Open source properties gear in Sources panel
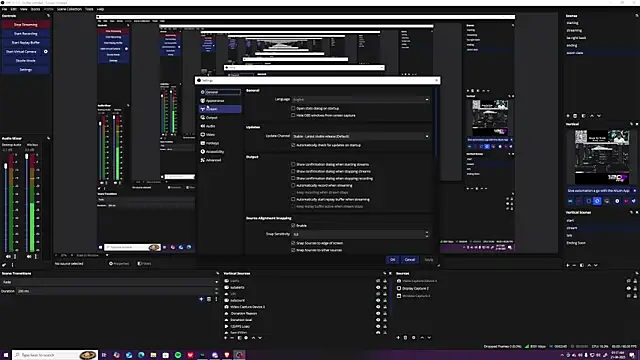Screen dimensions: 640x360 pyautogui.click(x=413, y=338)
